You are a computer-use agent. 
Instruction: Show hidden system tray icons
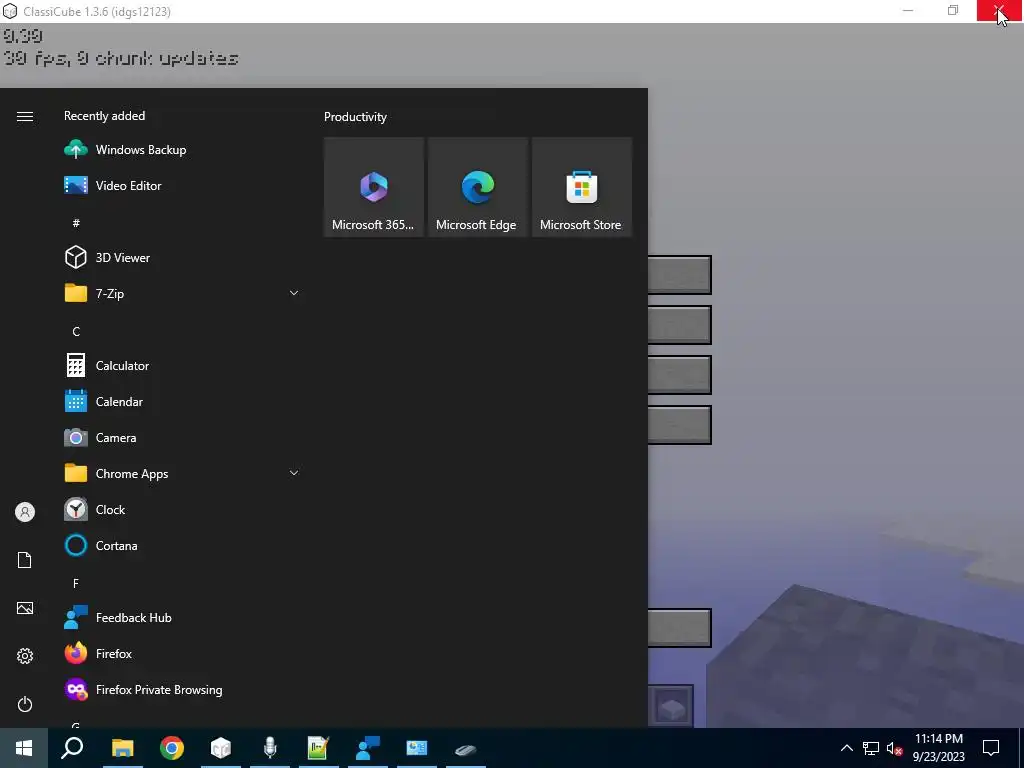click(x=846, y=748)
